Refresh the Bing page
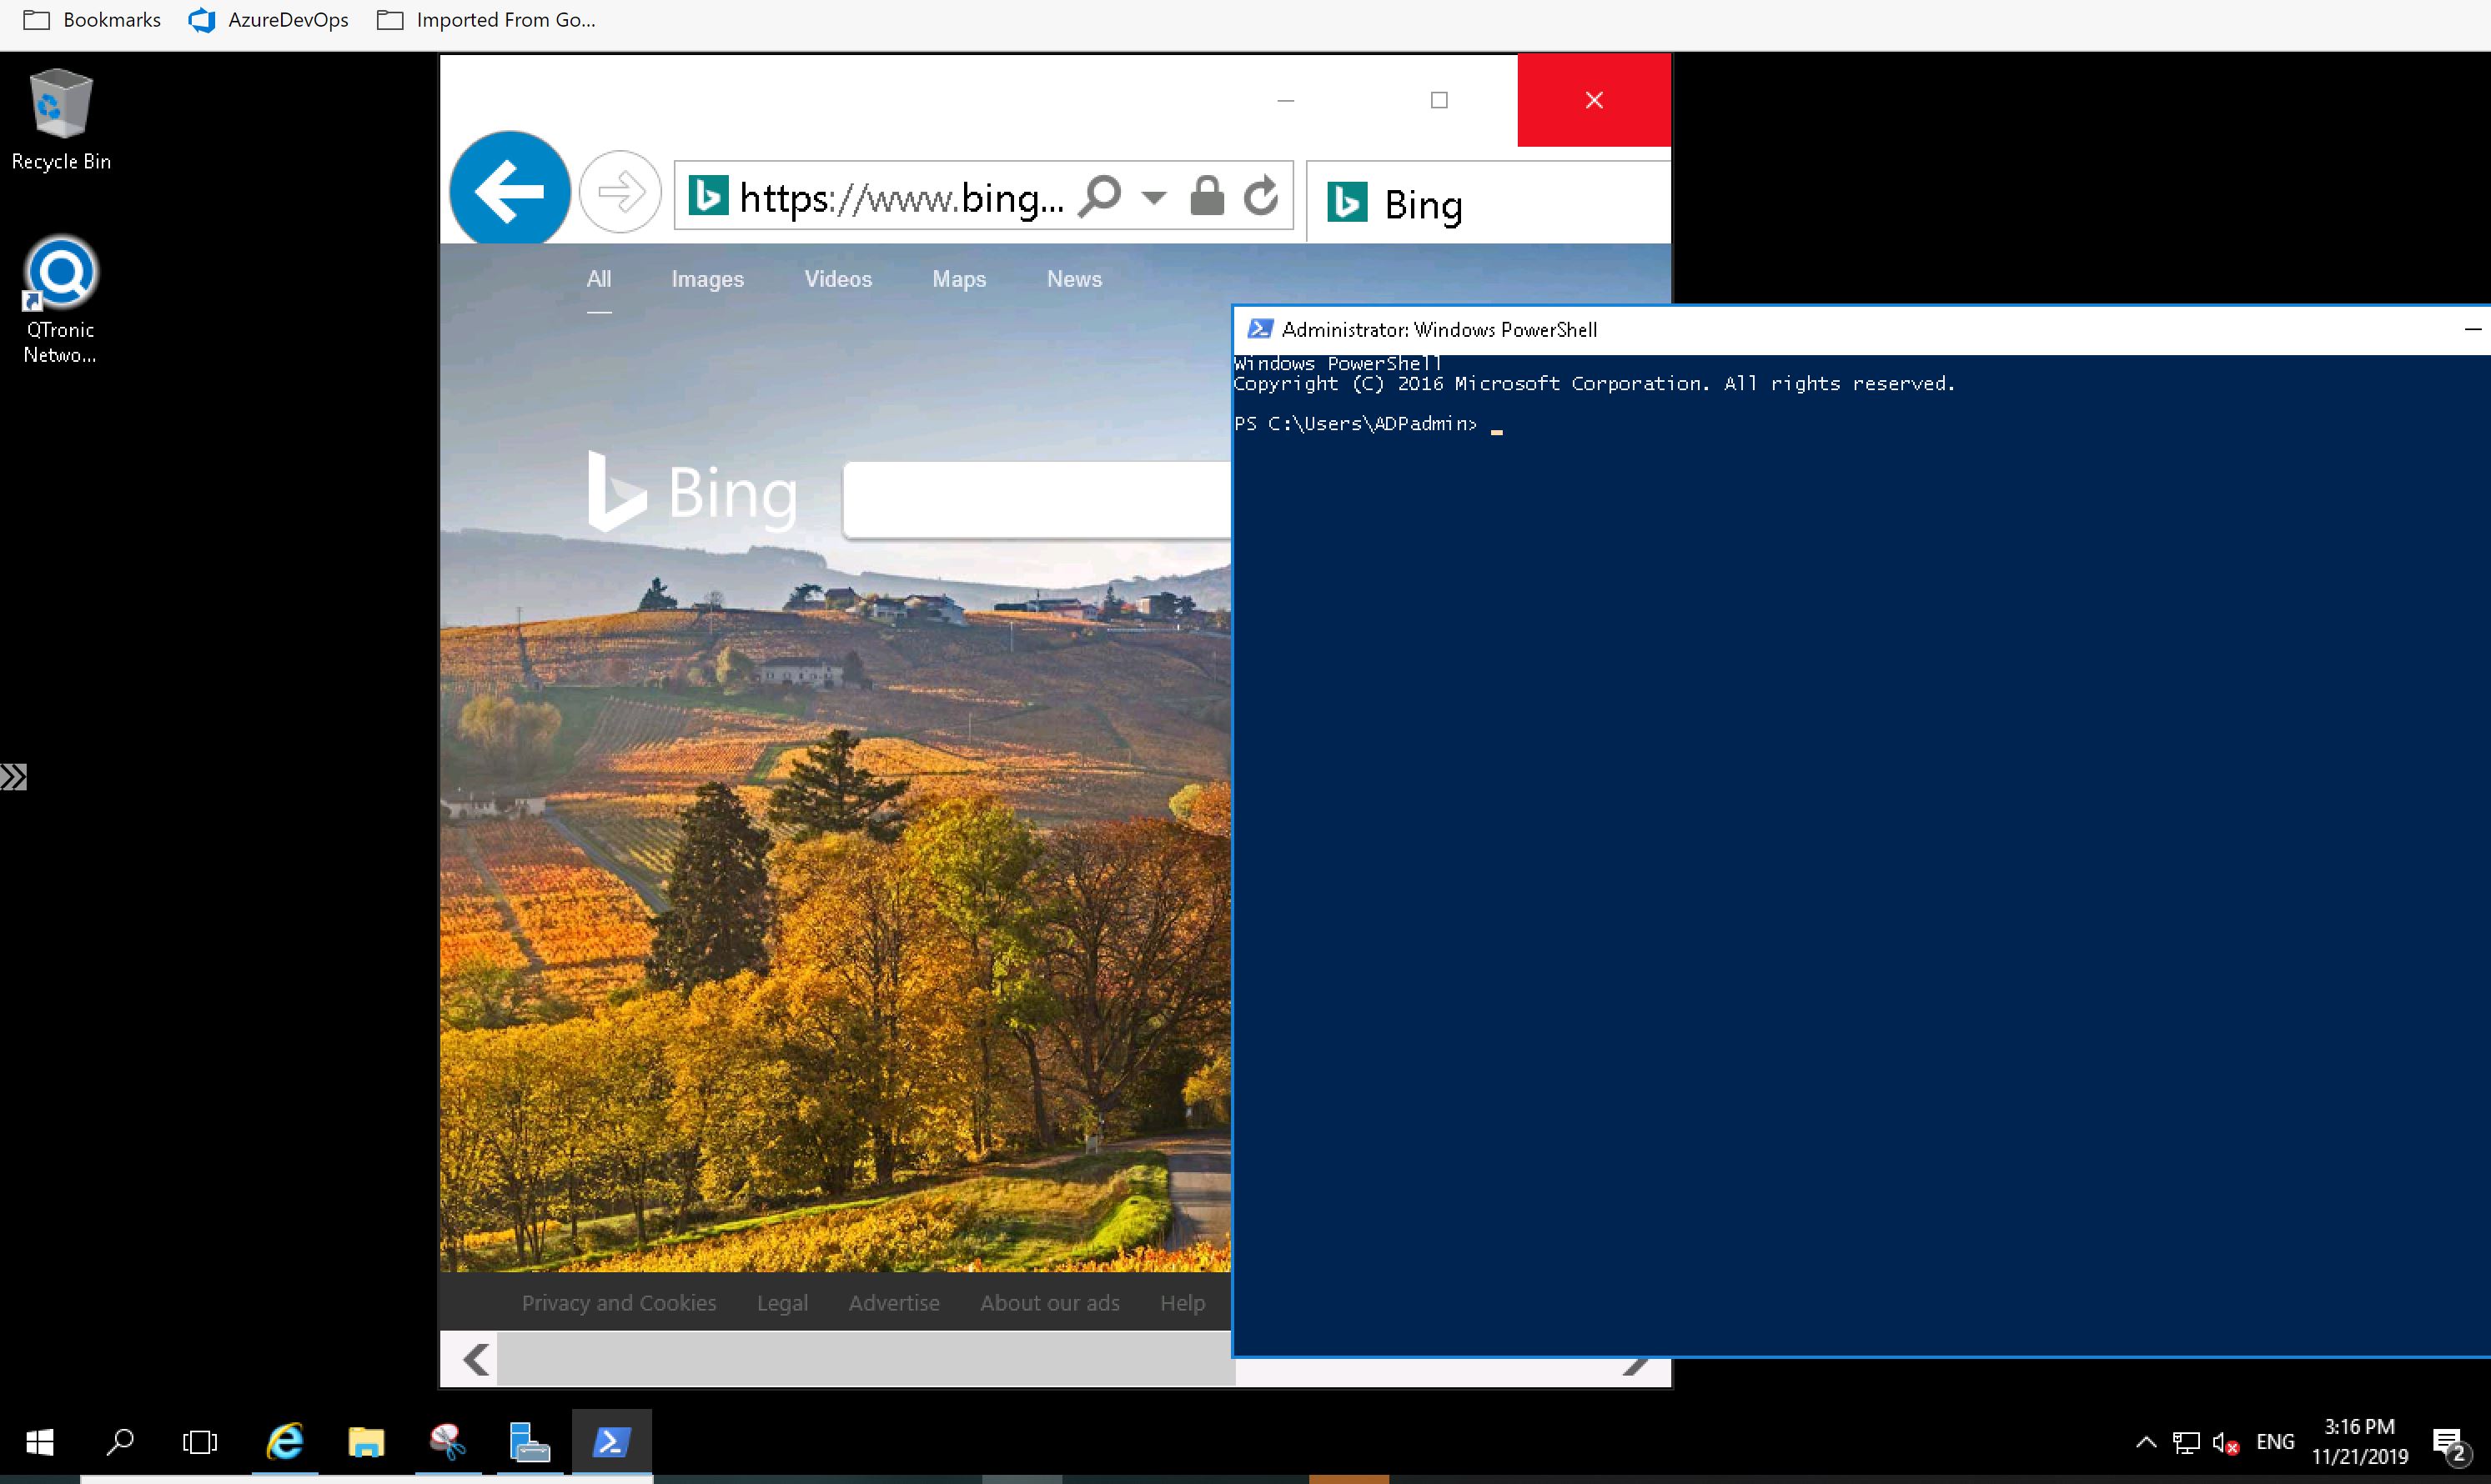 click(1259, 196)
